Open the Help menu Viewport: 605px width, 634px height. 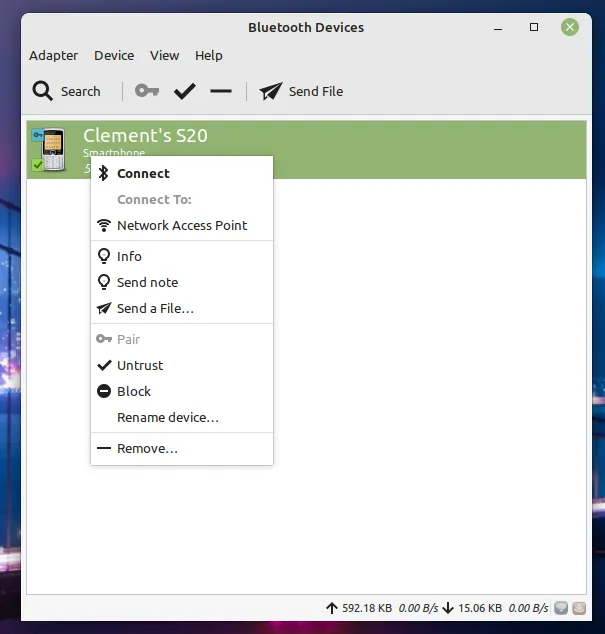(x=209, y=55)
